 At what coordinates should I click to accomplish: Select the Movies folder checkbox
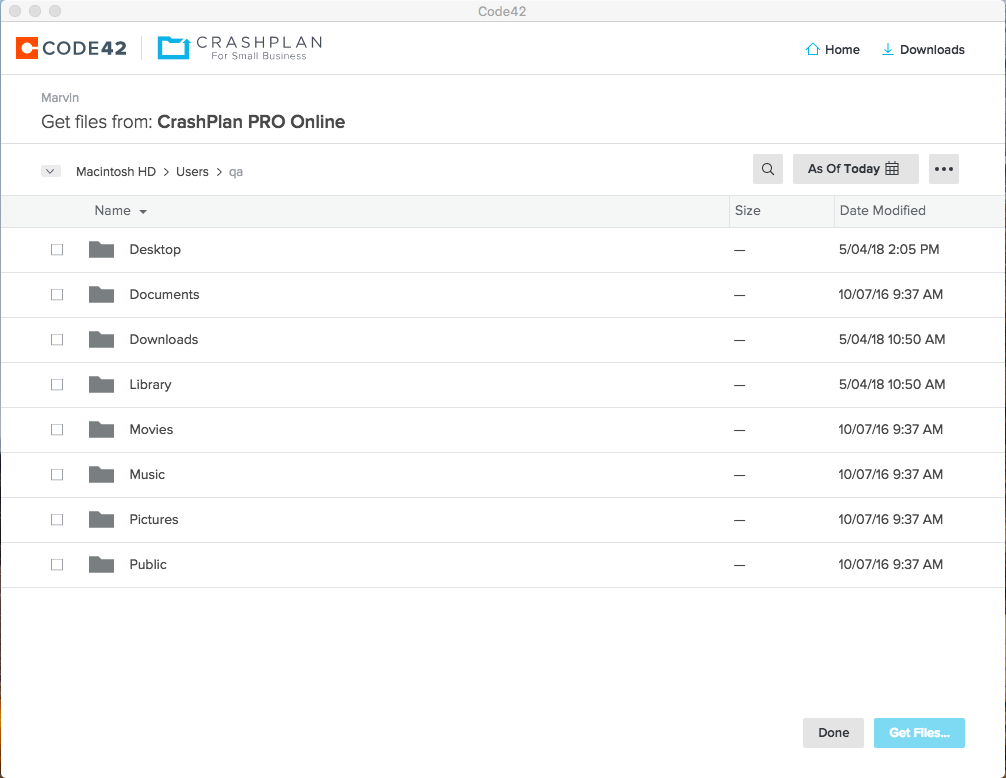pyautogui.click(x=57, y=429)
